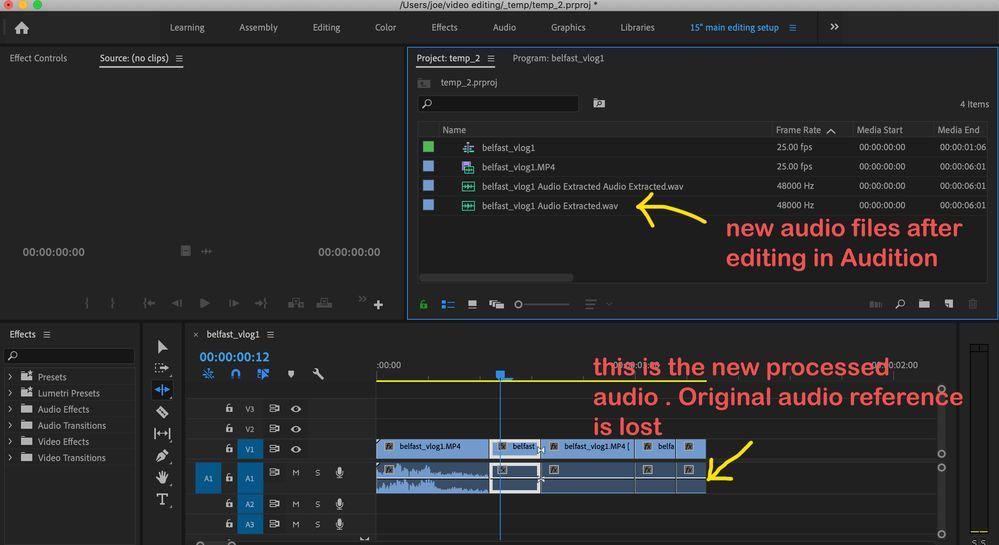999x545 pixels.
Task: Create new search bin from query
Action: point(599,103)
